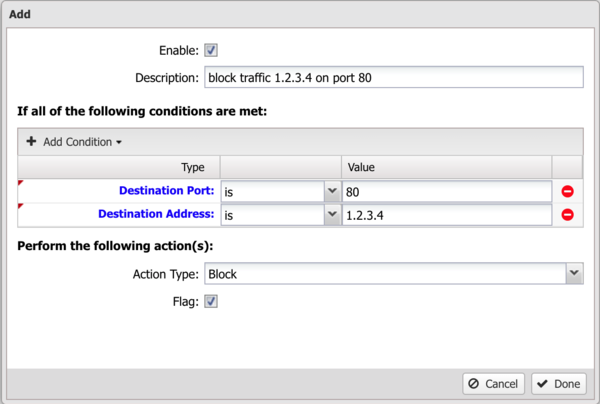Cancel the Add rule dialog
Viewport: 600px width, 404px height.
[494, 384]
